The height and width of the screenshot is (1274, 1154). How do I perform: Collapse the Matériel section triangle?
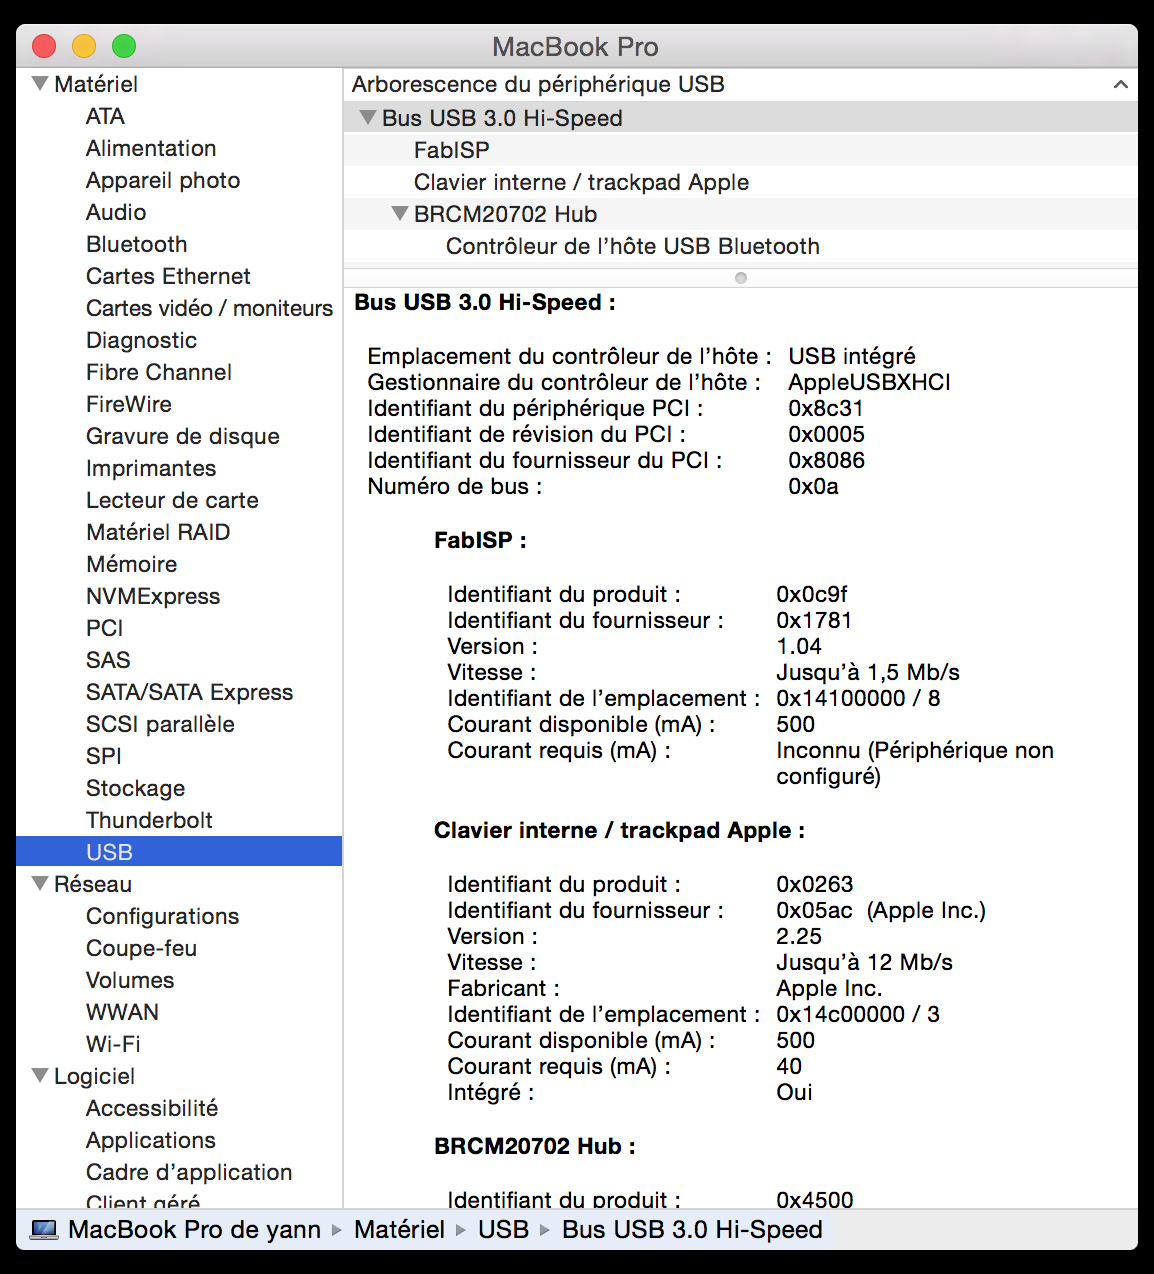coord(40,84)
